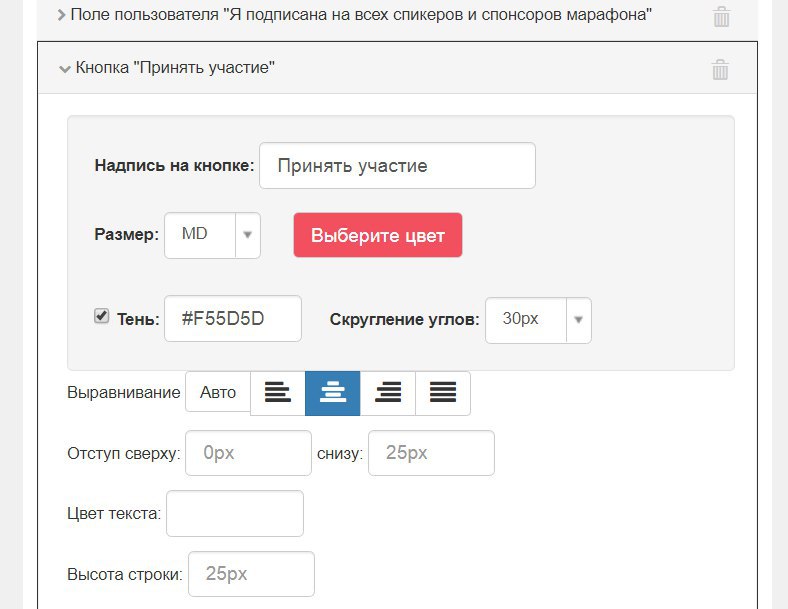This screenshot has width=788, height=609.
Task: Click the "Размер:" label
Action: tap(127, 235)
